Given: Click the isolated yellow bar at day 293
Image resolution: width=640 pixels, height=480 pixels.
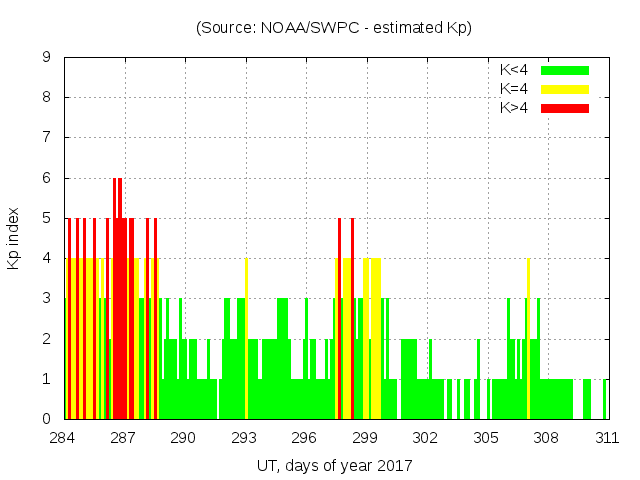Looking at the screenshot, I should coord(246,340).
